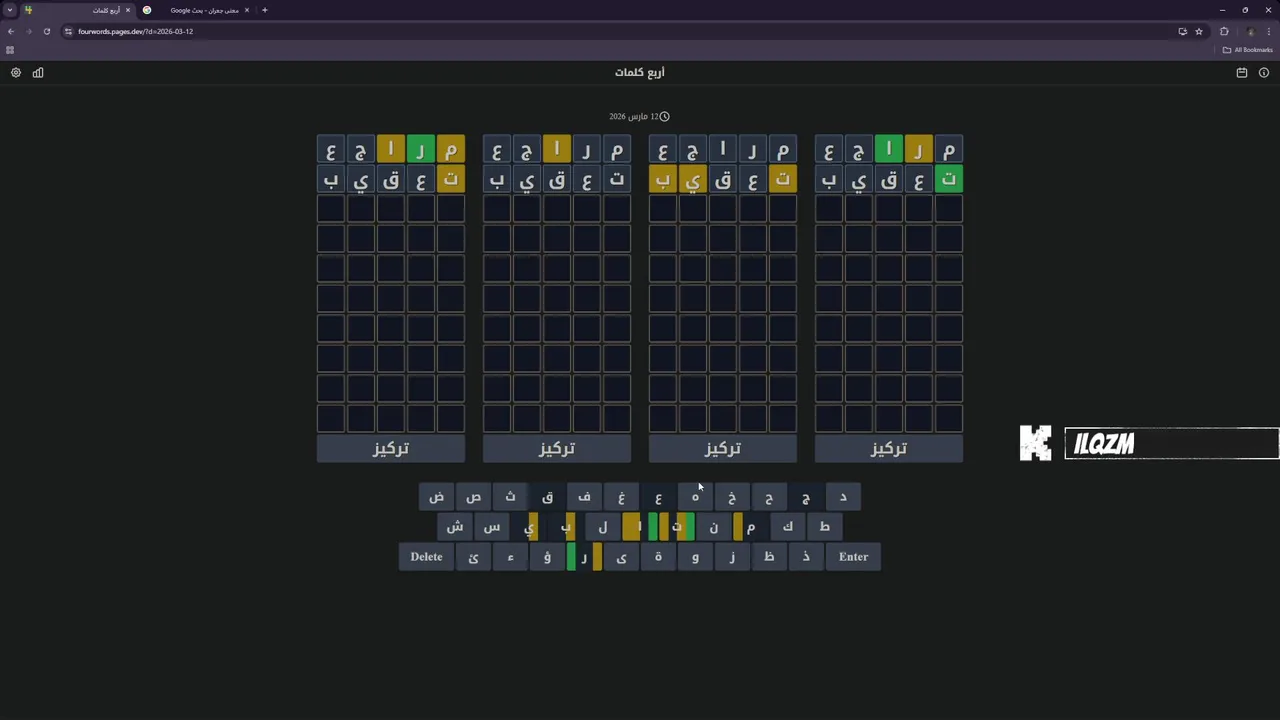Screen dimensions: 1280x720
Task: Open a new browser tab
Action: (264, 10)
